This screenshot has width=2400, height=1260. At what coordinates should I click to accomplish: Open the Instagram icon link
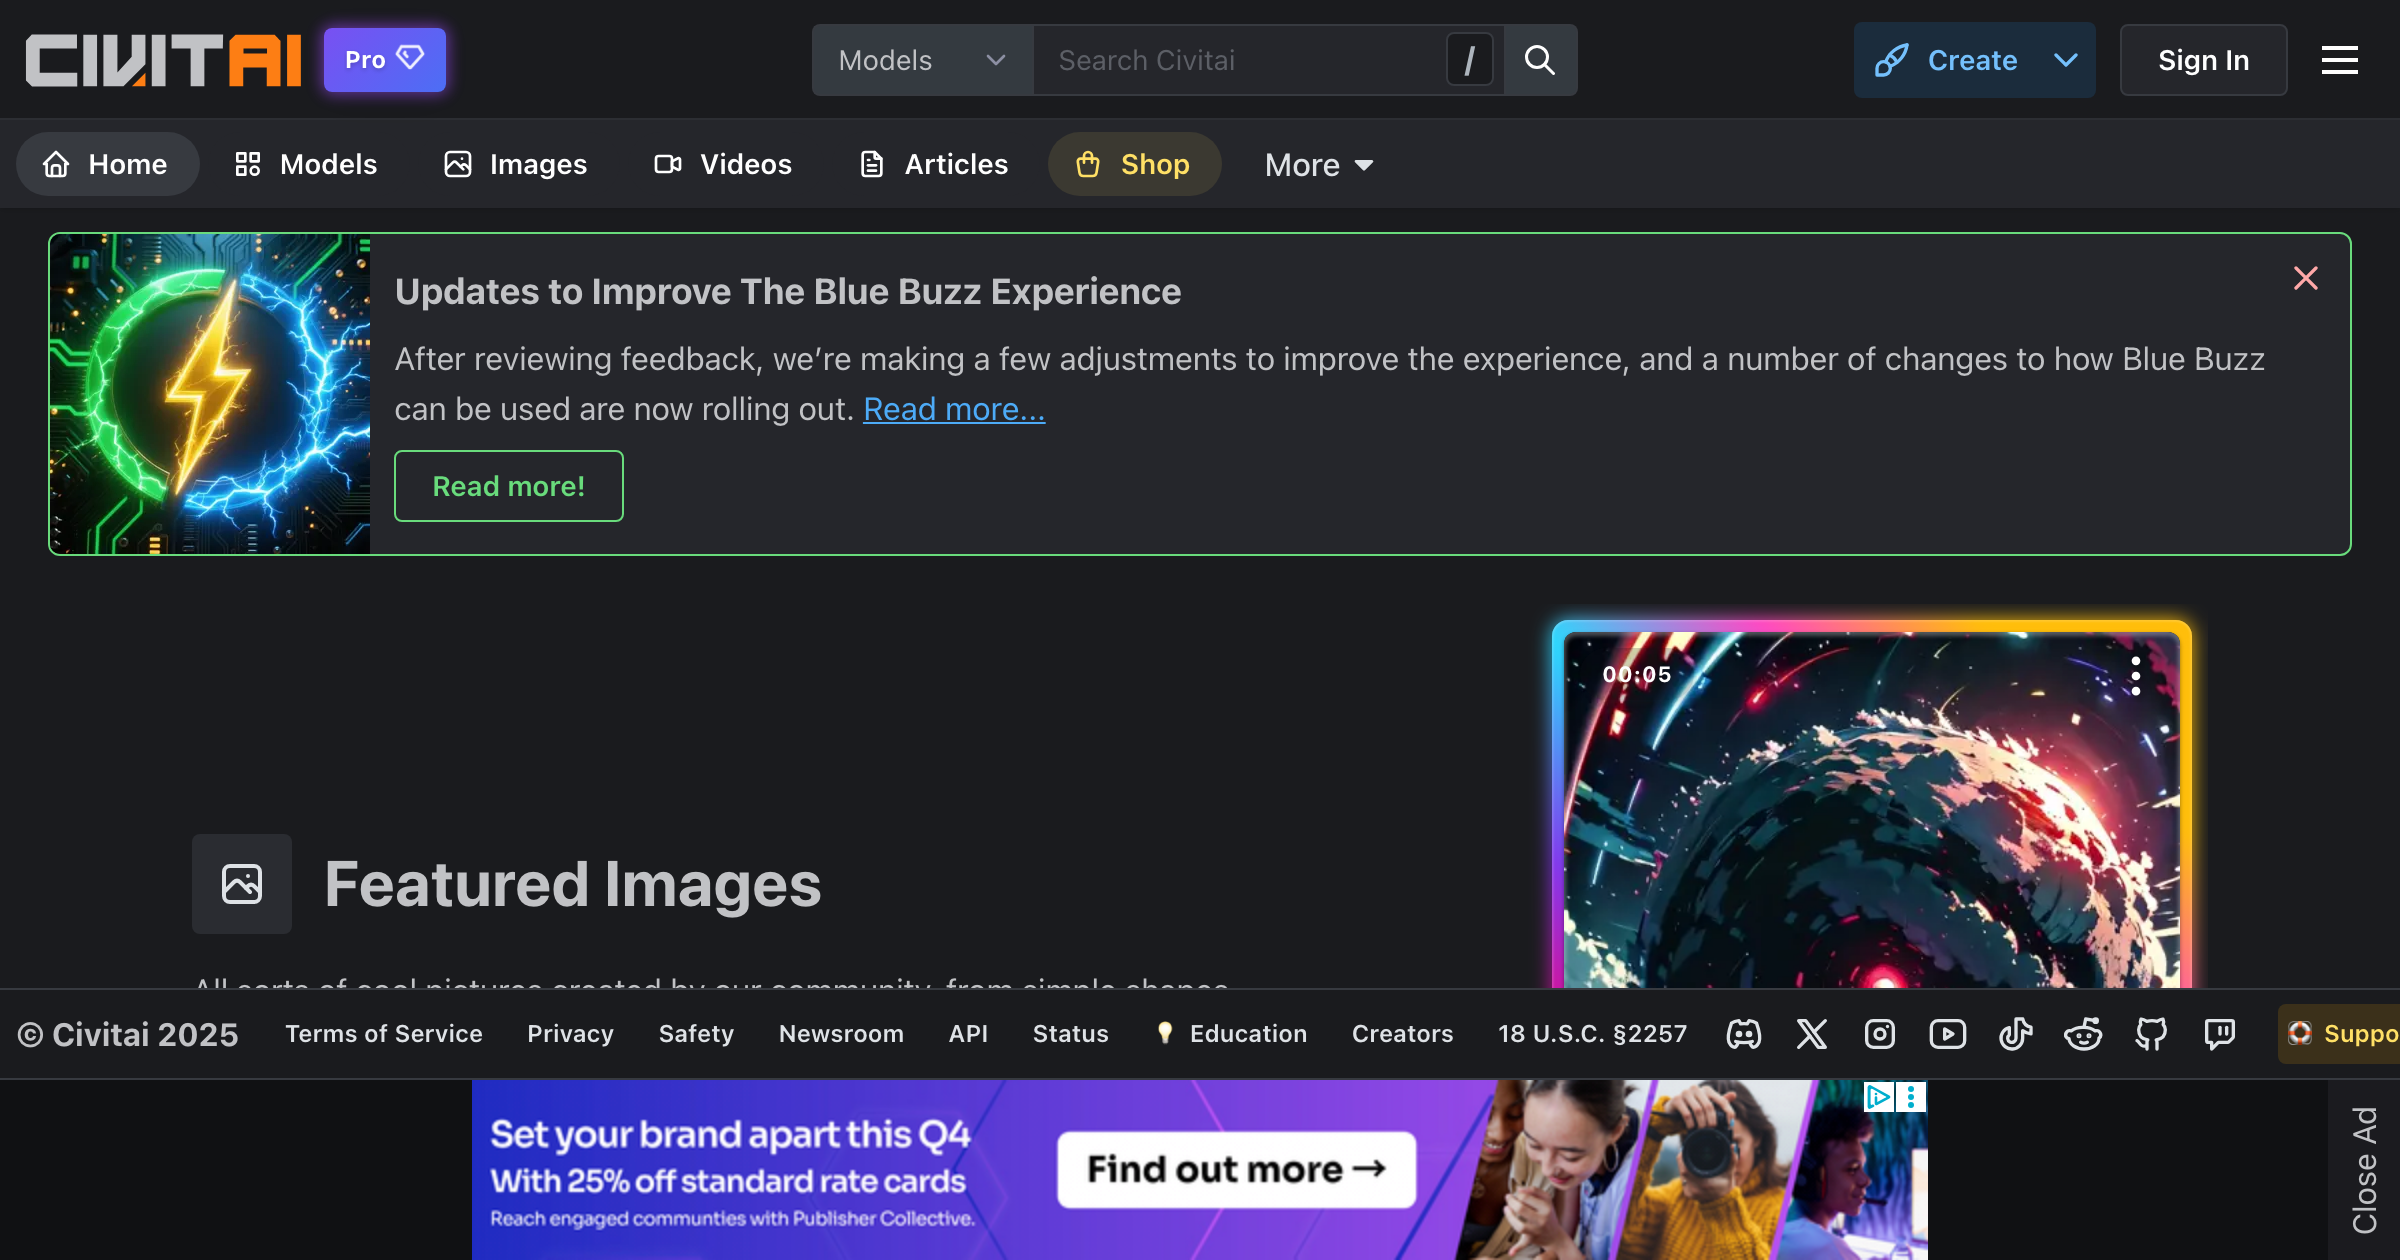tap(1880, 1034)
